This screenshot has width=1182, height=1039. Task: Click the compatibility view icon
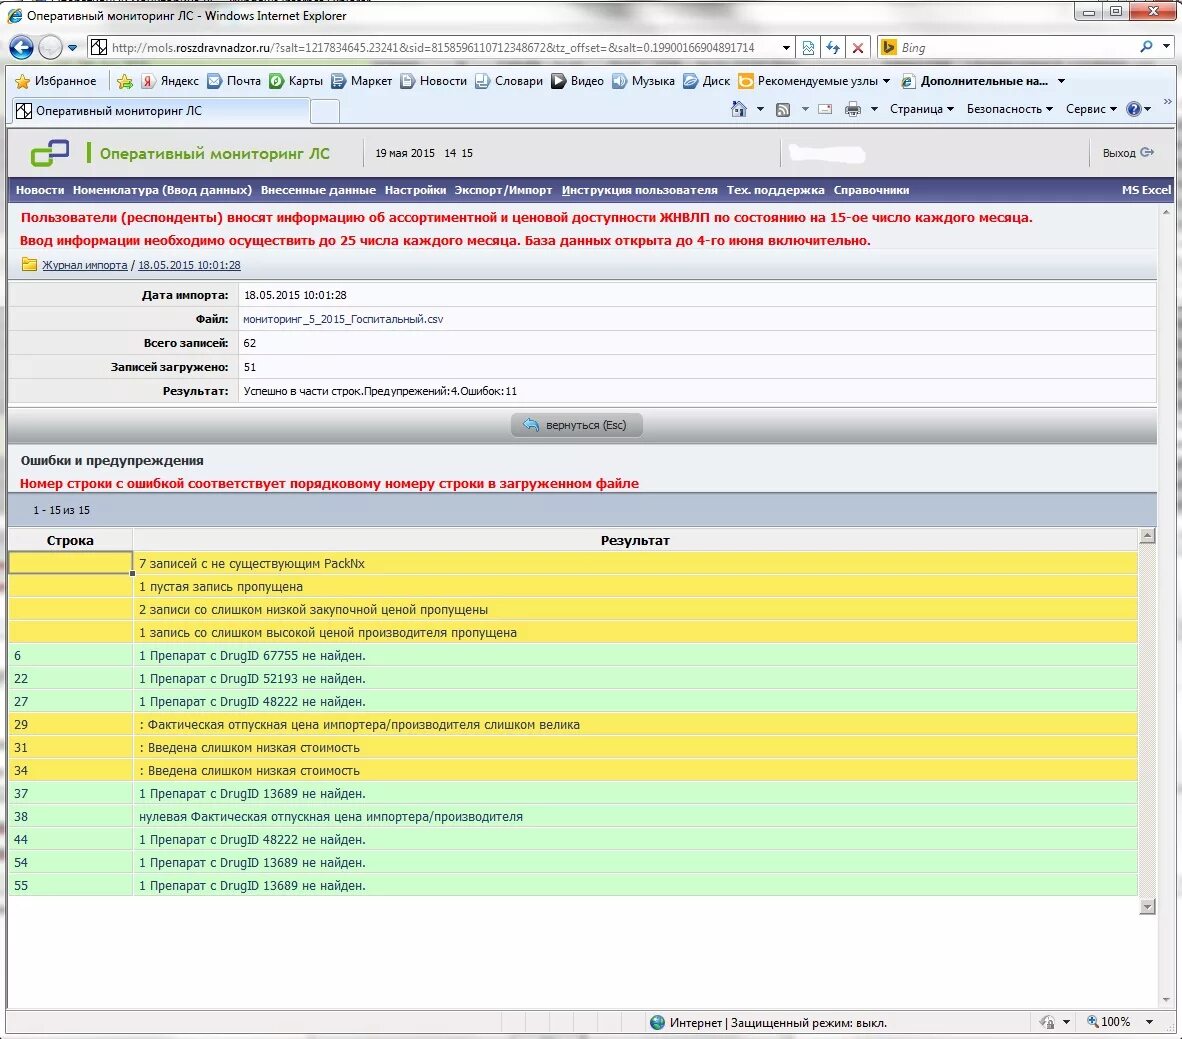(x=808, y=48)
